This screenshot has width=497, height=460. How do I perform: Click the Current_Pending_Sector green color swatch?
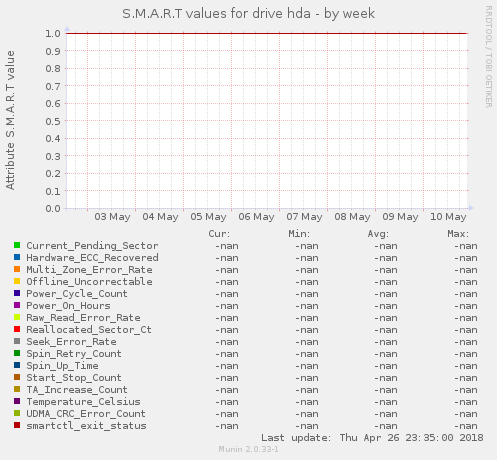pos(17,245)
